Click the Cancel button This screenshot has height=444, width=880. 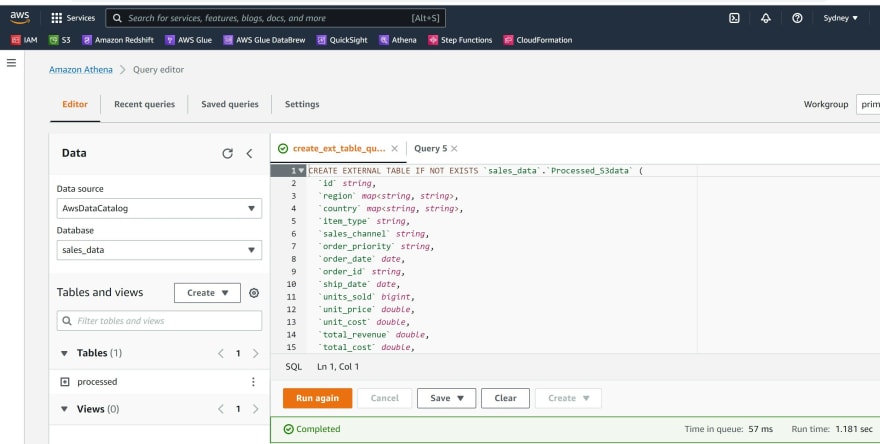click(384, 398)
